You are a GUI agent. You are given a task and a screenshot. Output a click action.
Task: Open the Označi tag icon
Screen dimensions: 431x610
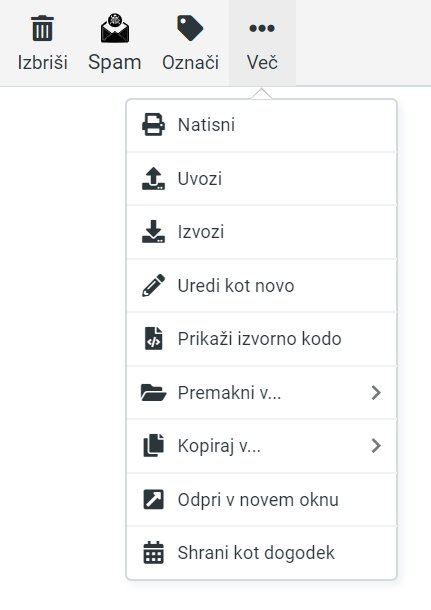tap(190, 28)
